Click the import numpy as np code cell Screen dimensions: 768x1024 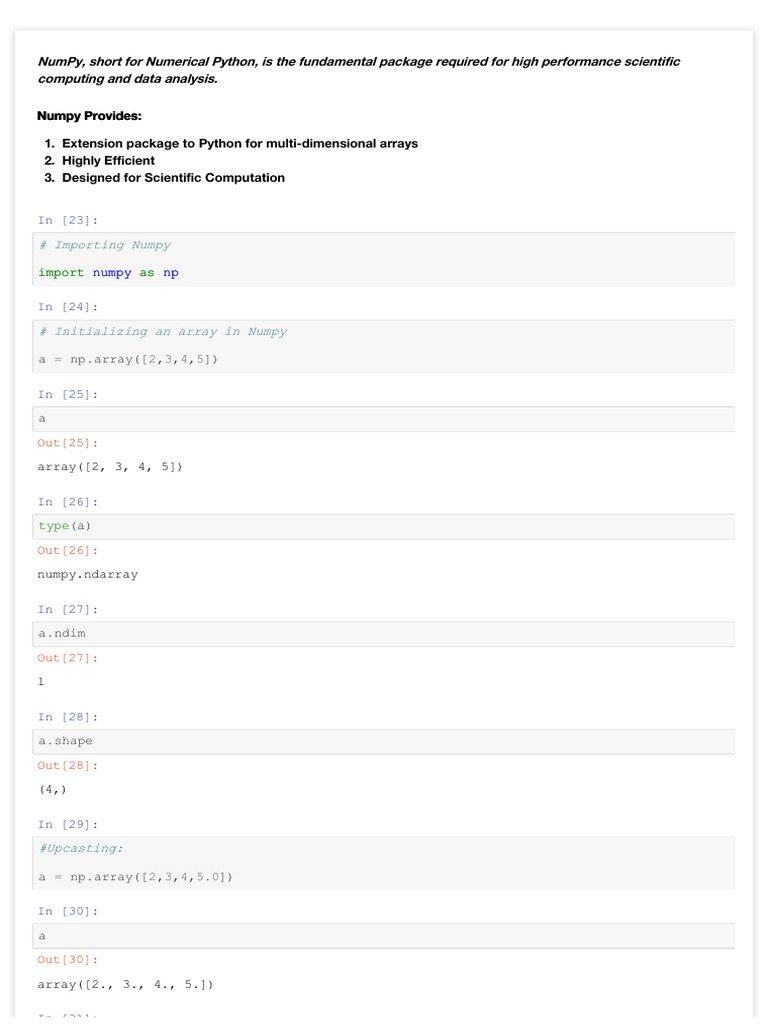click(x=384, y=259)
